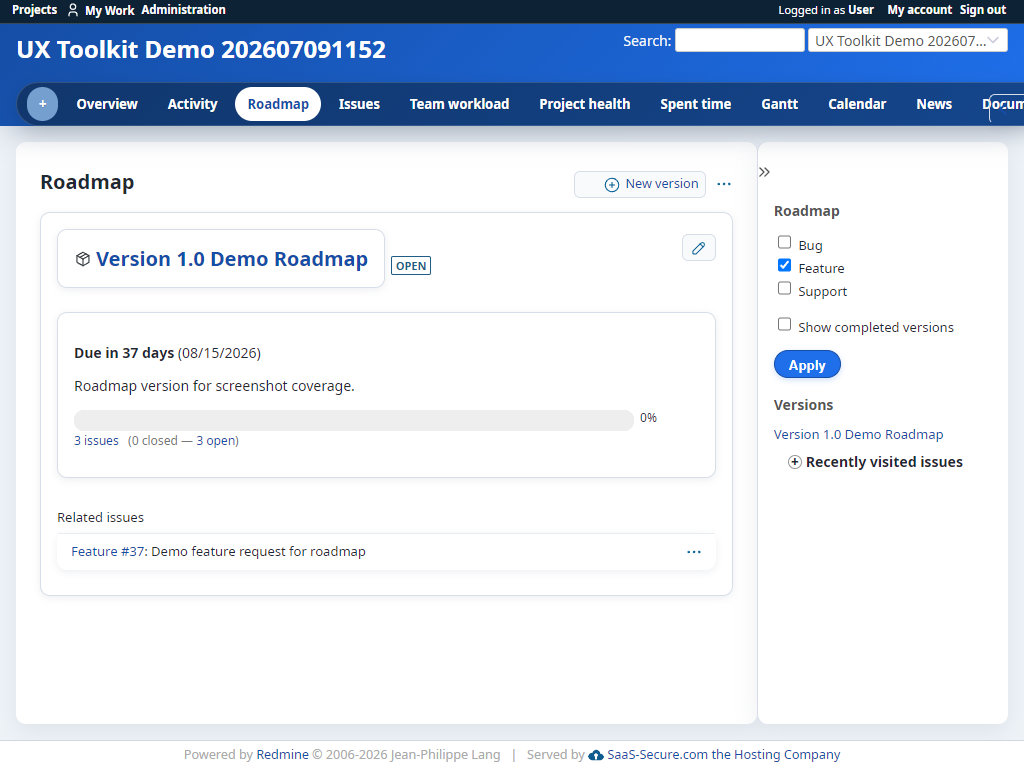Click Sign out link
Image resolution: width=1024 pixels, height=768 pixels.
tap(983, 10)
